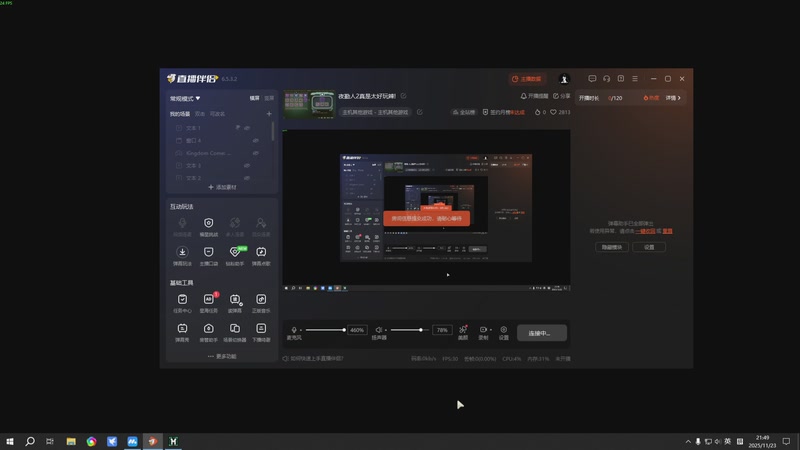Select 竖屏 portrait orientation
800x450 pixels.
(x=269, y=98)
